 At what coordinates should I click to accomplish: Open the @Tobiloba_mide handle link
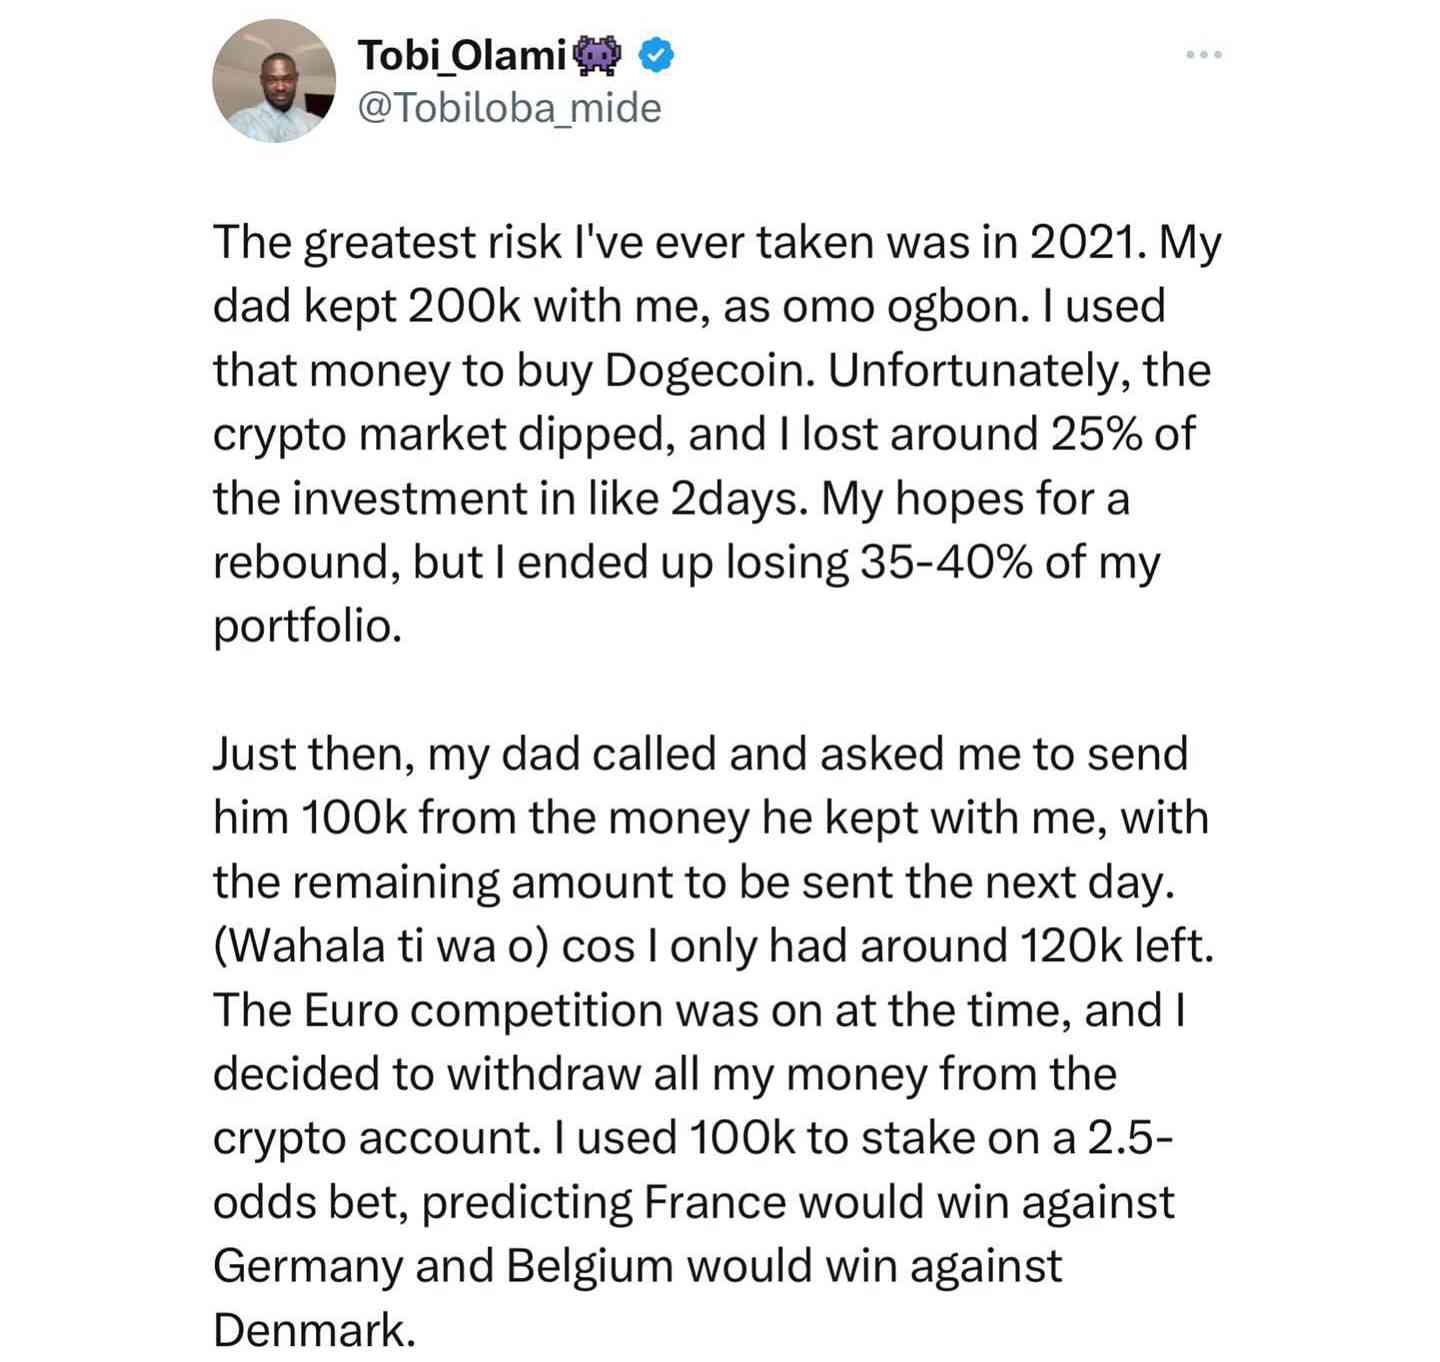point(509,108)
